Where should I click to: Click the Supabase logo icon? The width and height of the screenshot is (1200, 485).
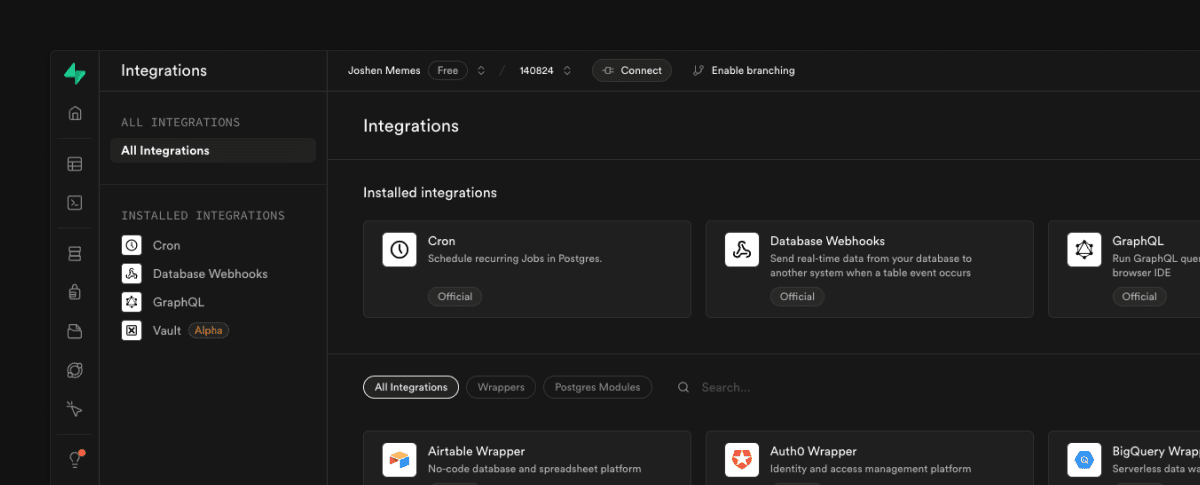(75, 73)
